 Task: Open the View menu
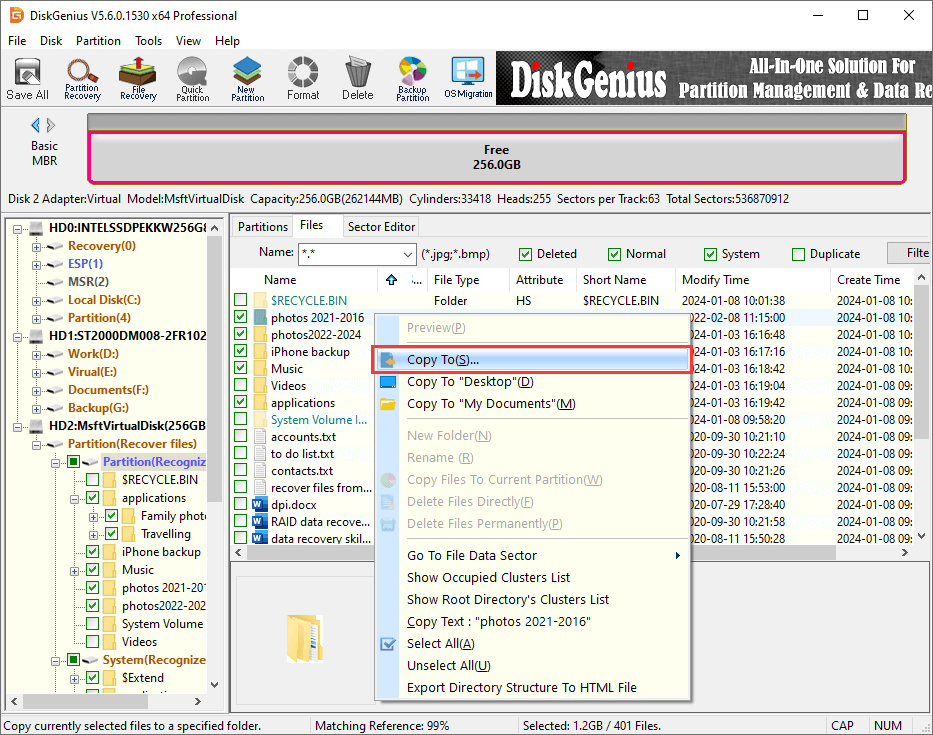188,40
